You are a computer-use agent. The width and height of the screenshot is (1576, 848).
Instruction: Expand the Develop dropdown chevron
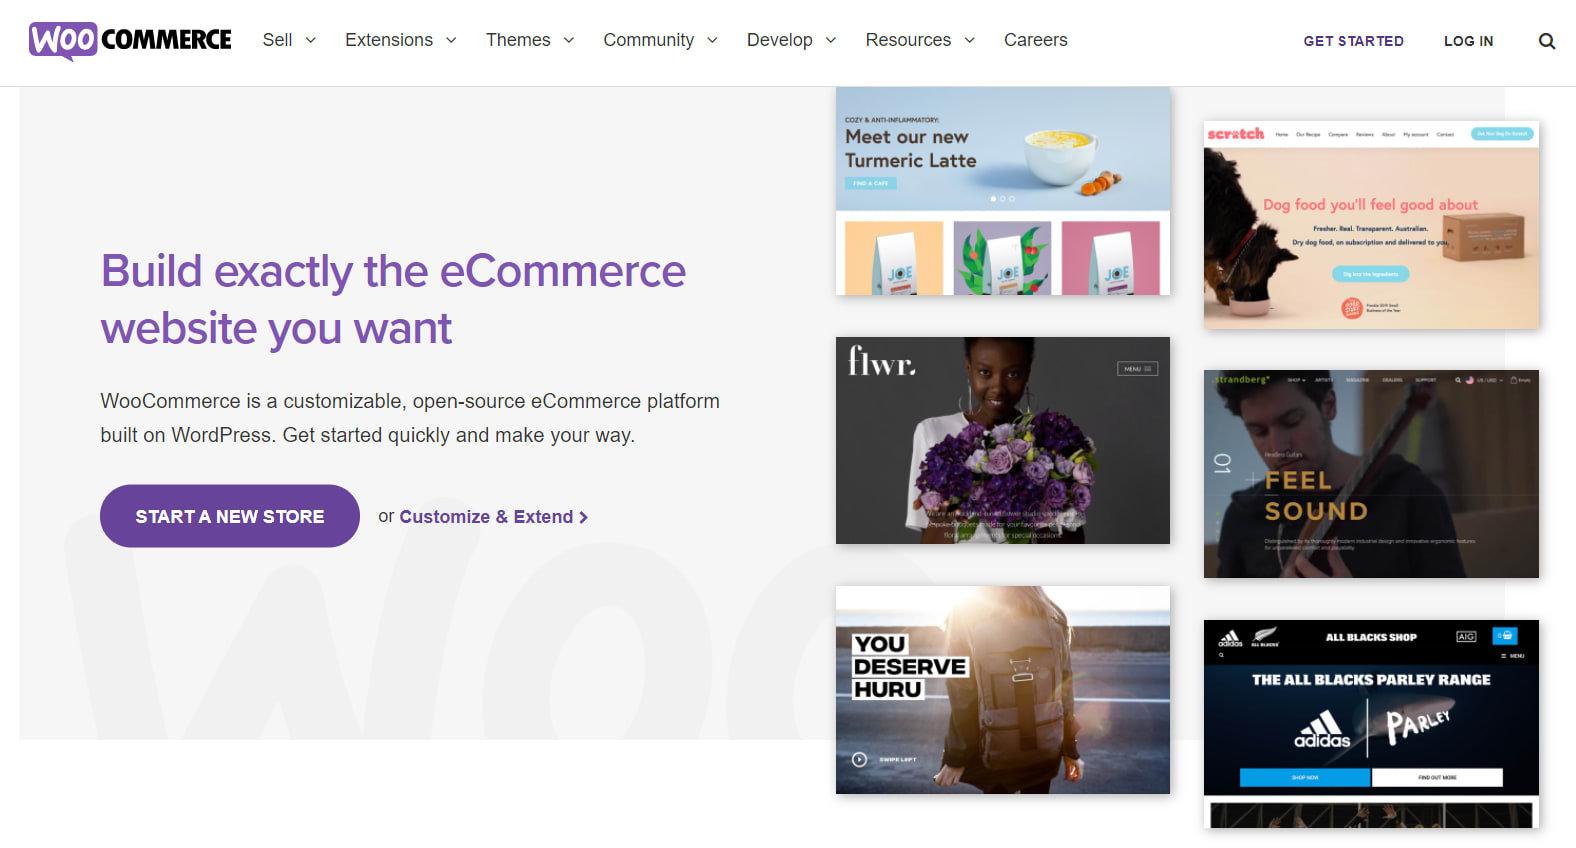[x=831, y=40]
